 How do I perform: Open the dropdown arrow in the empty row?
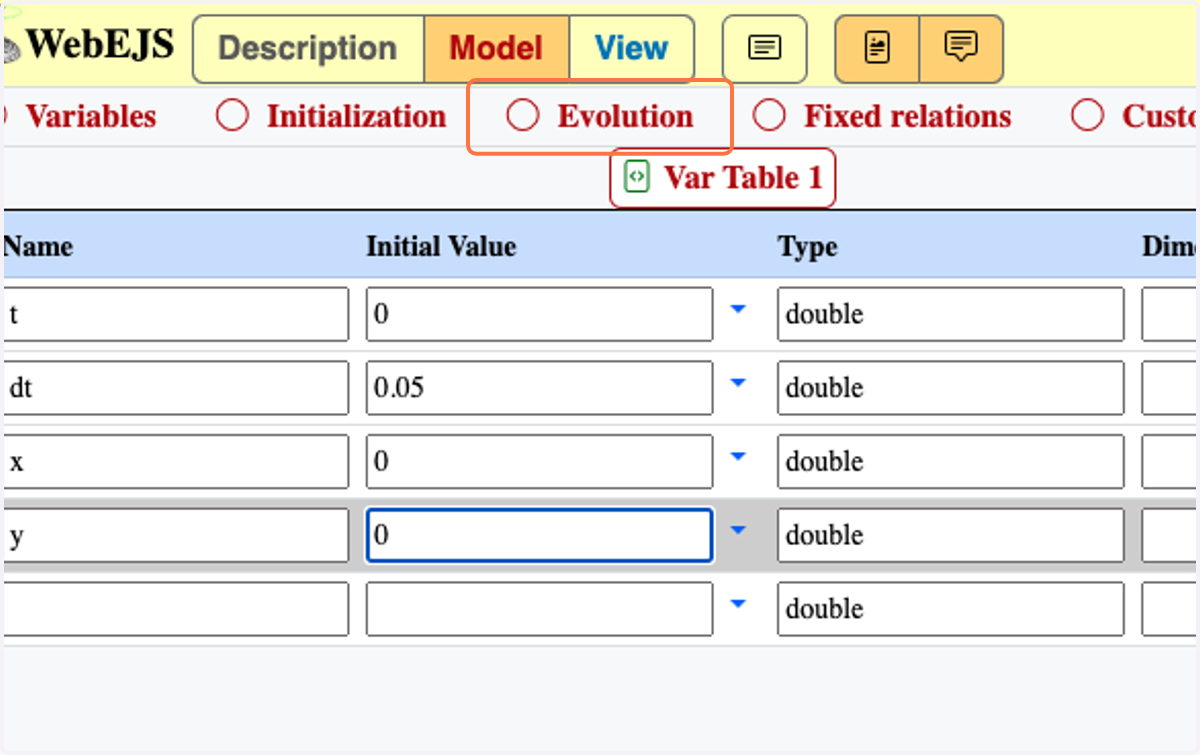tap(738, 604)
